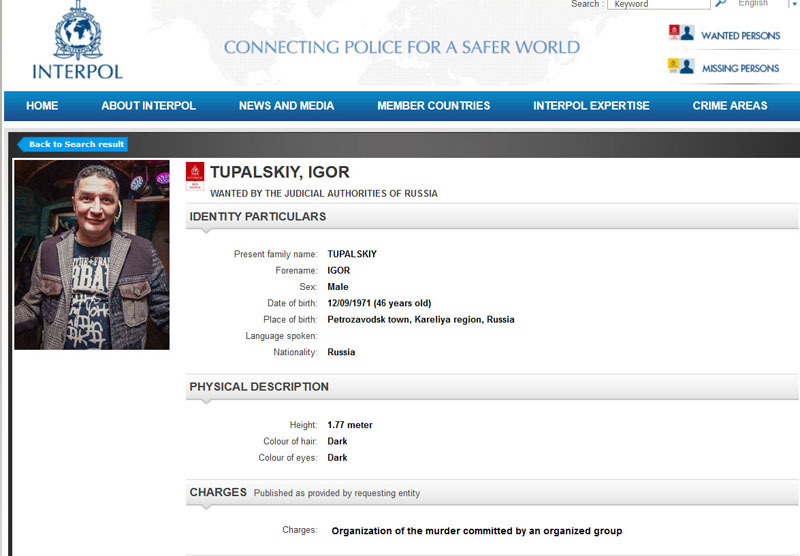
Task: Click the family name value TUPALSKIY
Action: point(352,254)
